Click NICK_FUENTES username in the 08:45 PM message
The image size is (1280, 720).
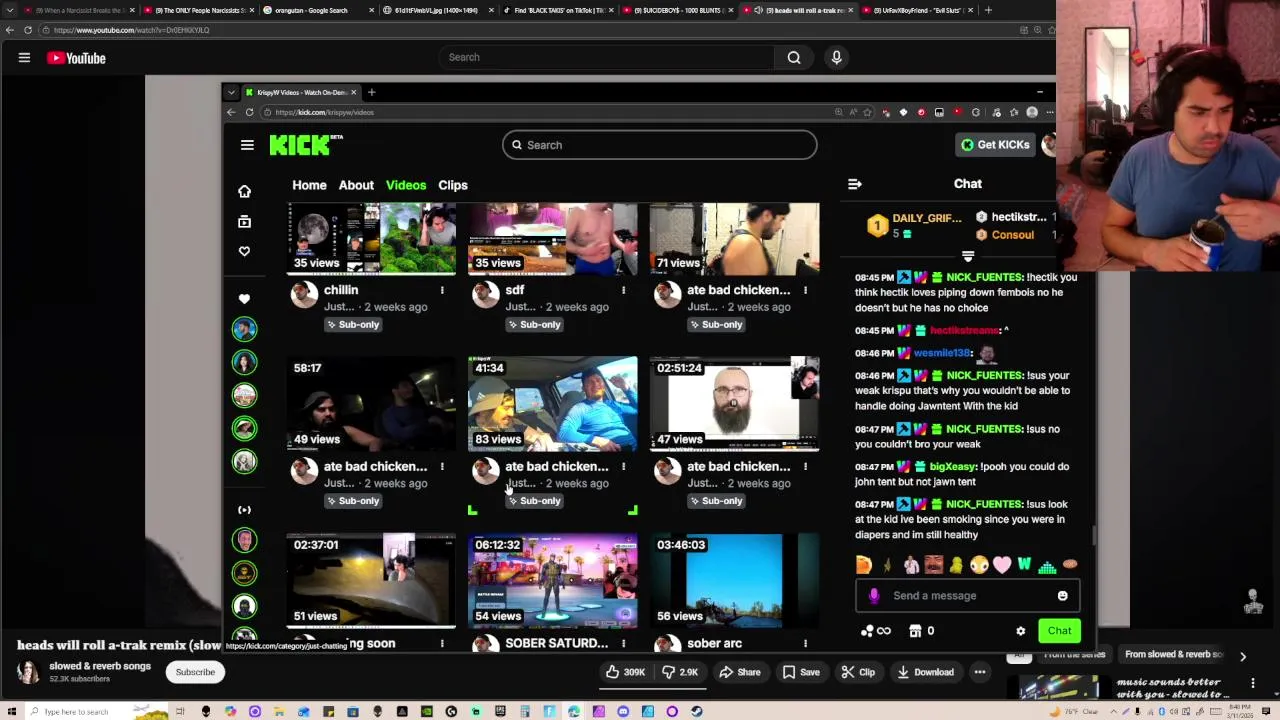984,277
